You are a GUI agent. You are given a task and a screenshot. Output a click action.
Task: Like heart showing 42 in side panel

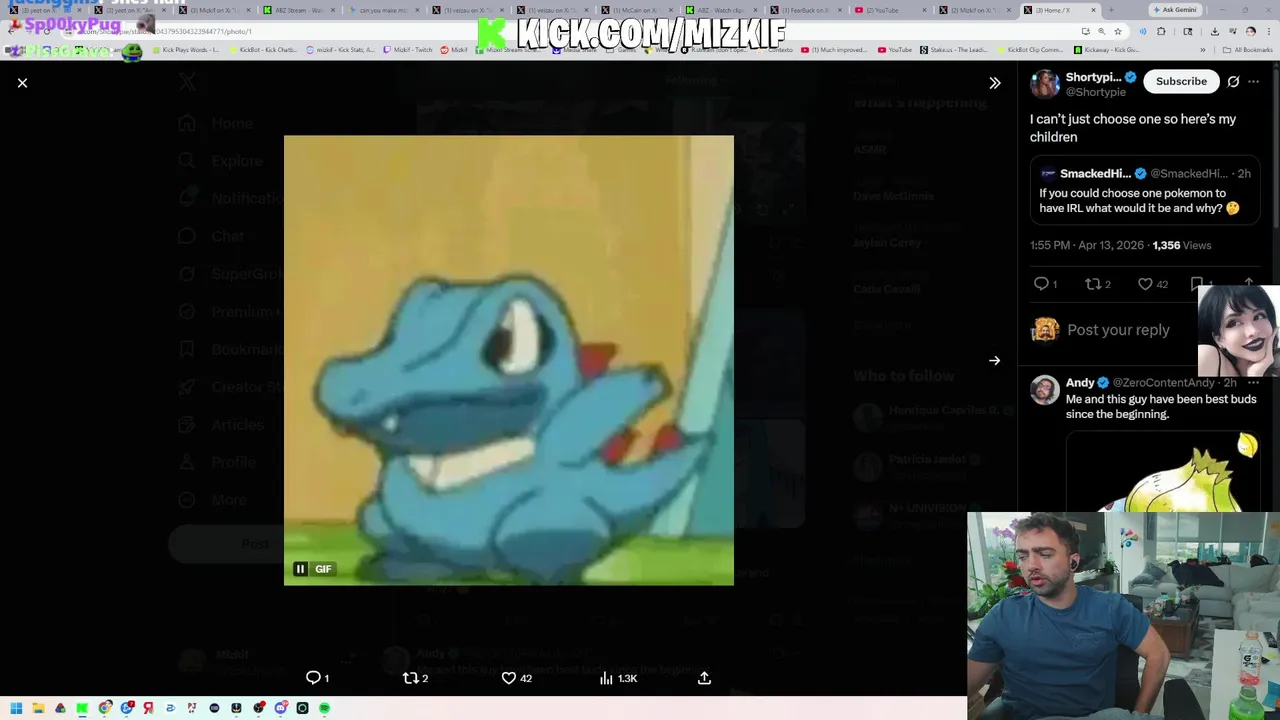(x=1153, y=284)
